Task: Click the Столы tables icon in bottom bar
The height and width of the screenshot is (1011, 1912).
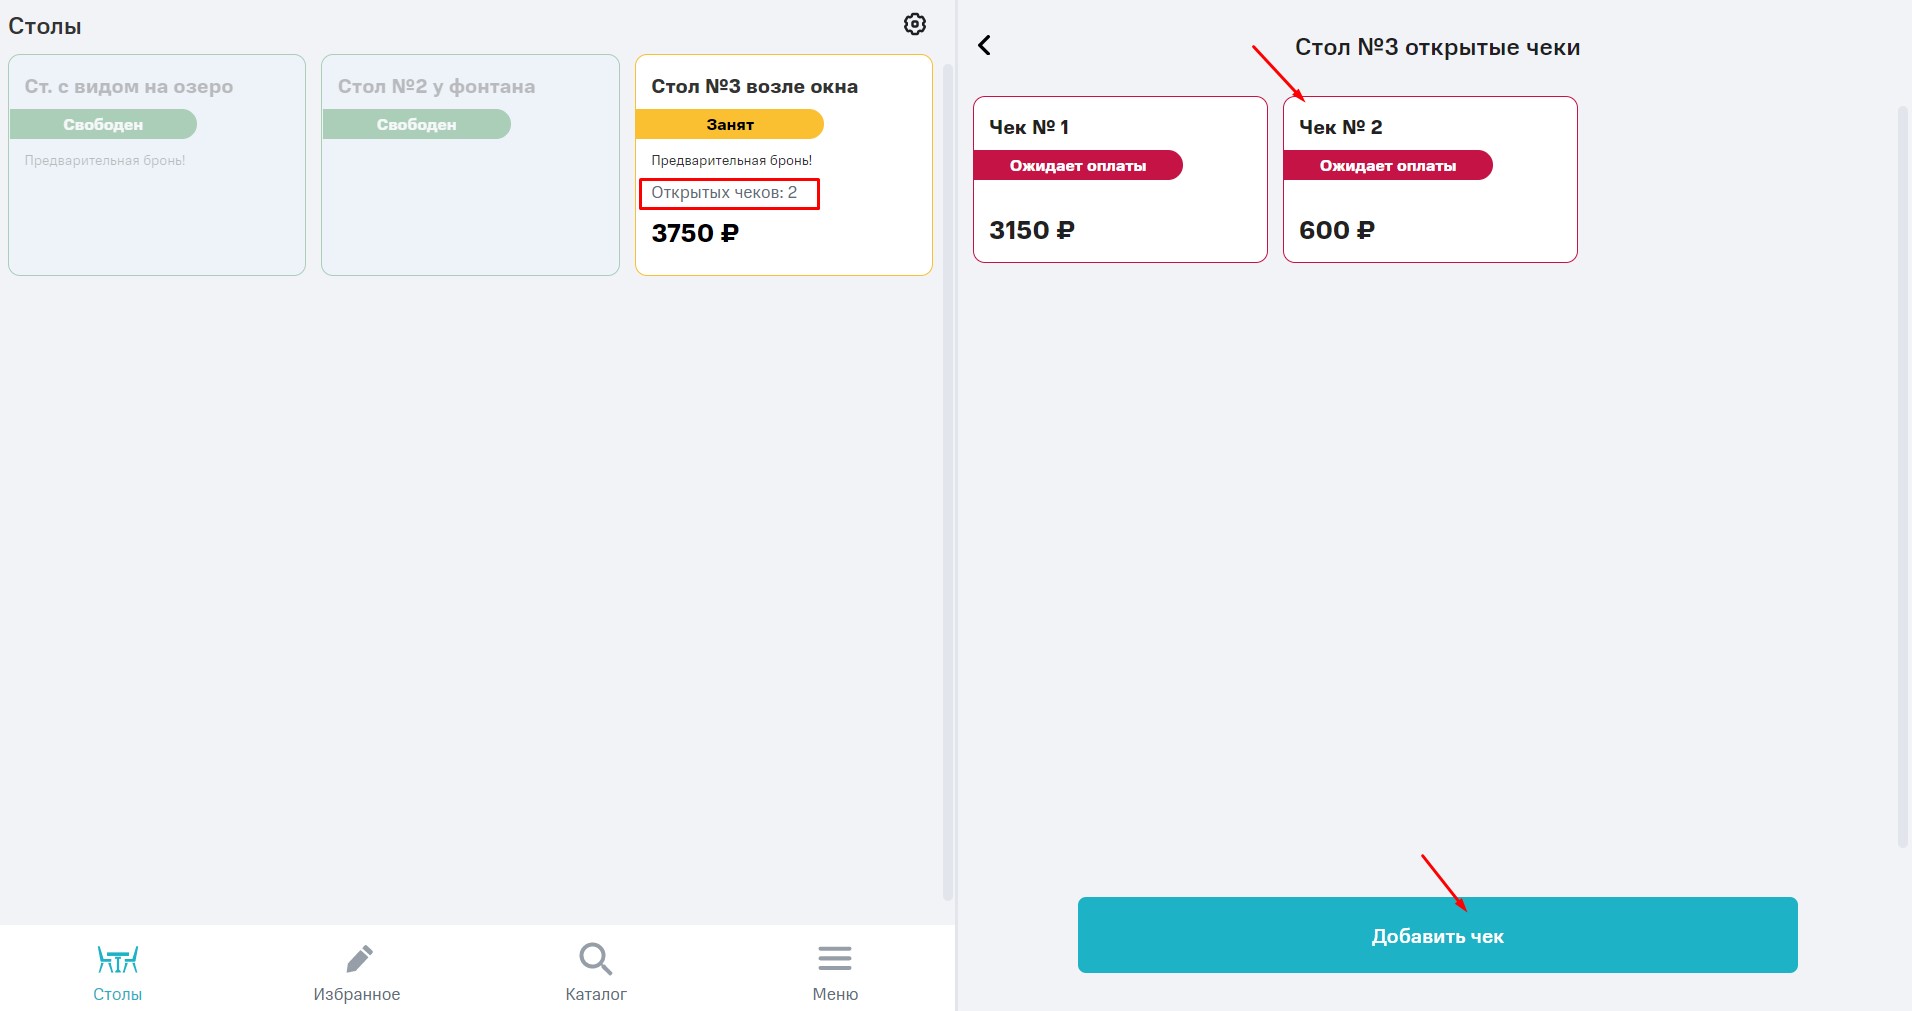Action: coord(118,960)
